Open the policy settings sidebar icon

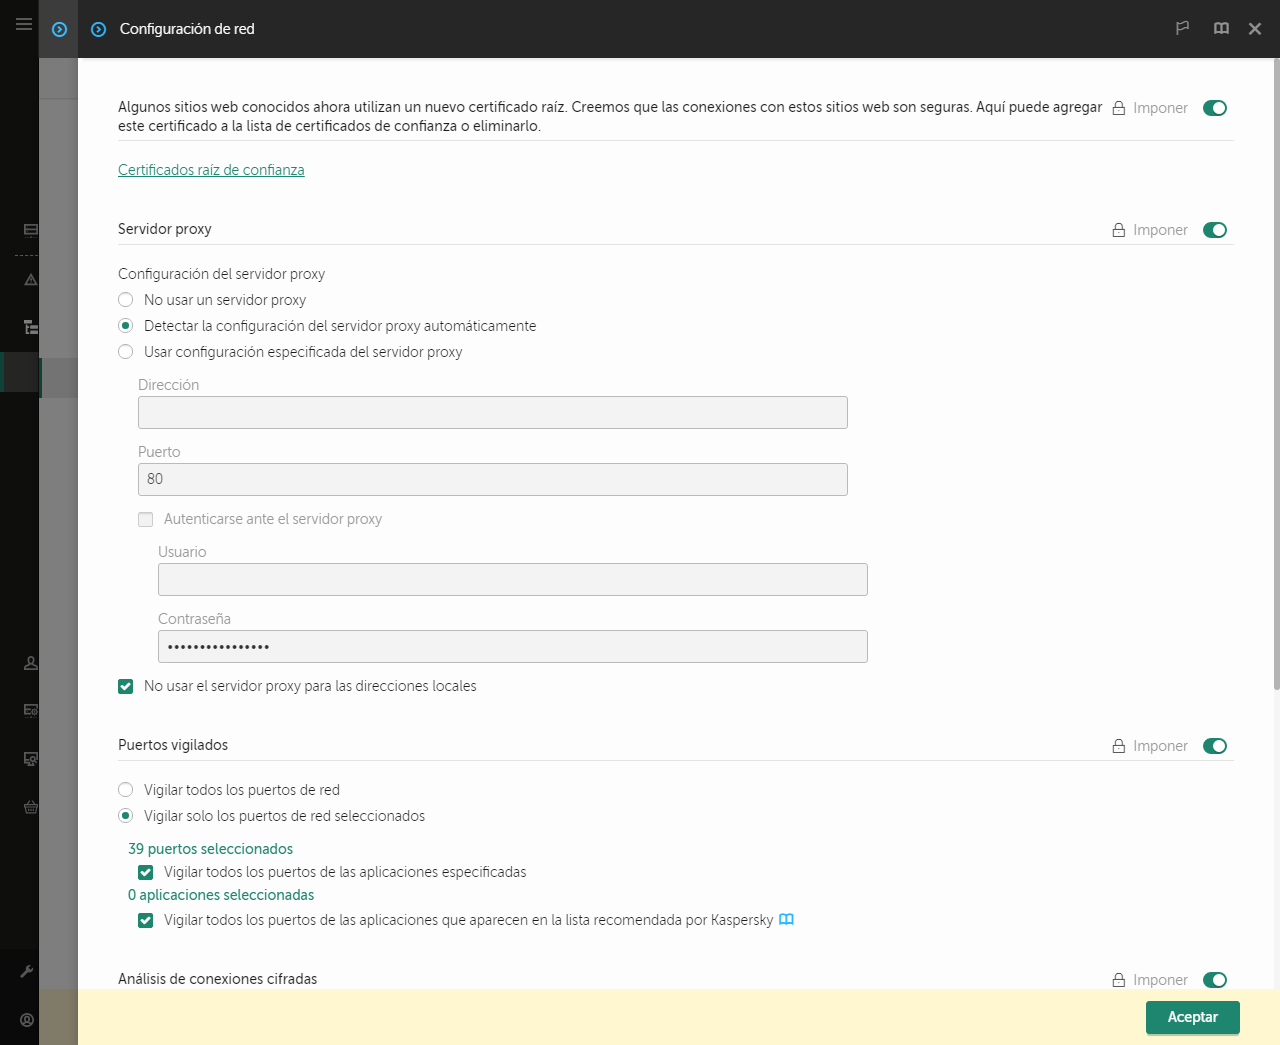tap(30, 710)
